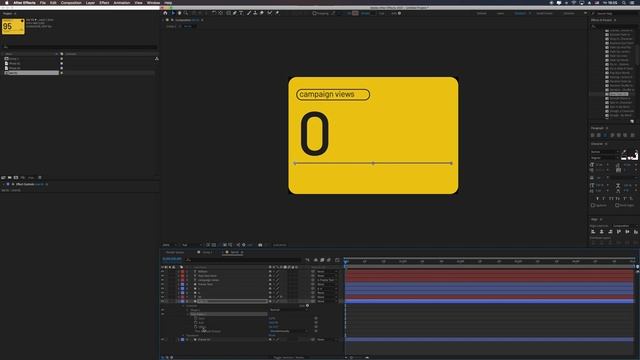
Task: Open the macOS Spotlight search icon
Action: click(624, 2)
